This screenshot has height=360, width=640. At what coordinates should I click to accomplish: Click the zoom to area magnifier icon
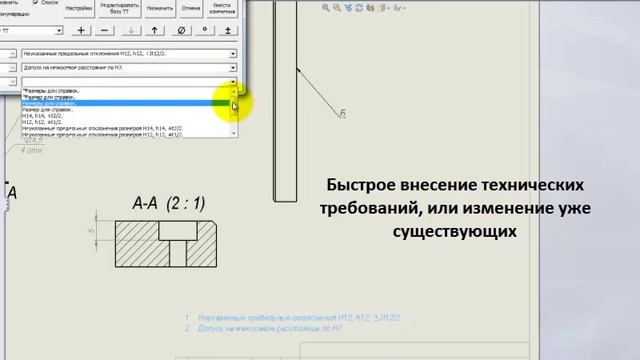337,8
